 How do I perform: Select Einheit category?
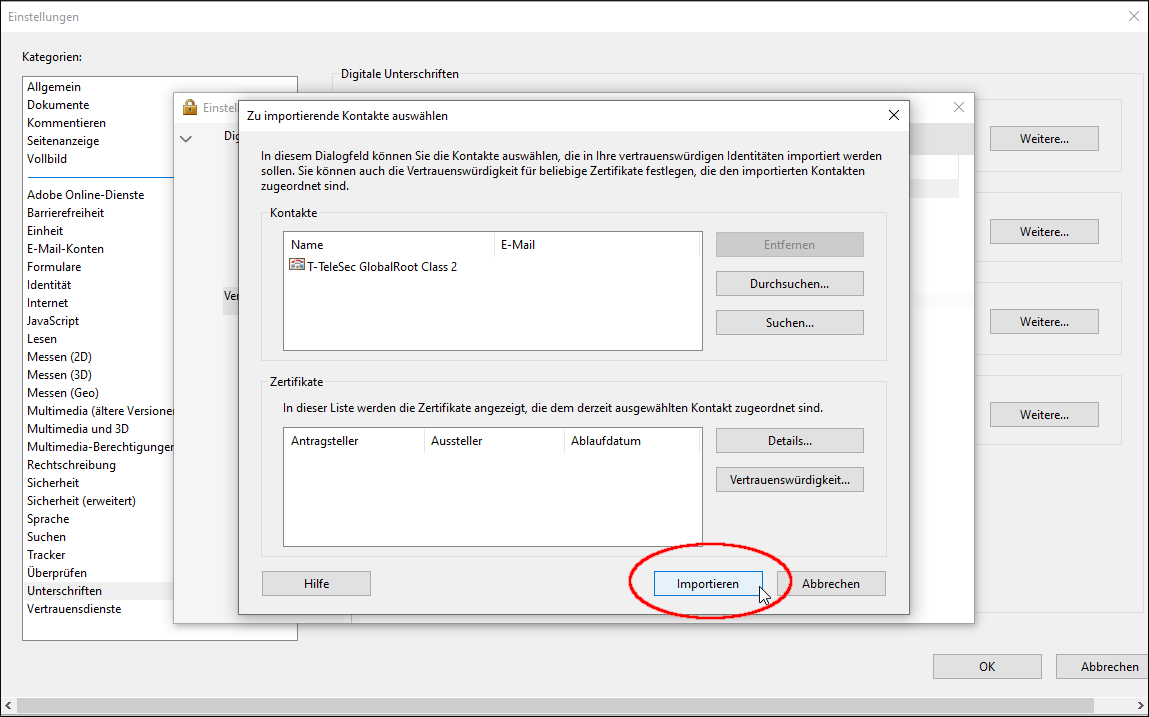tap(45, 230)
